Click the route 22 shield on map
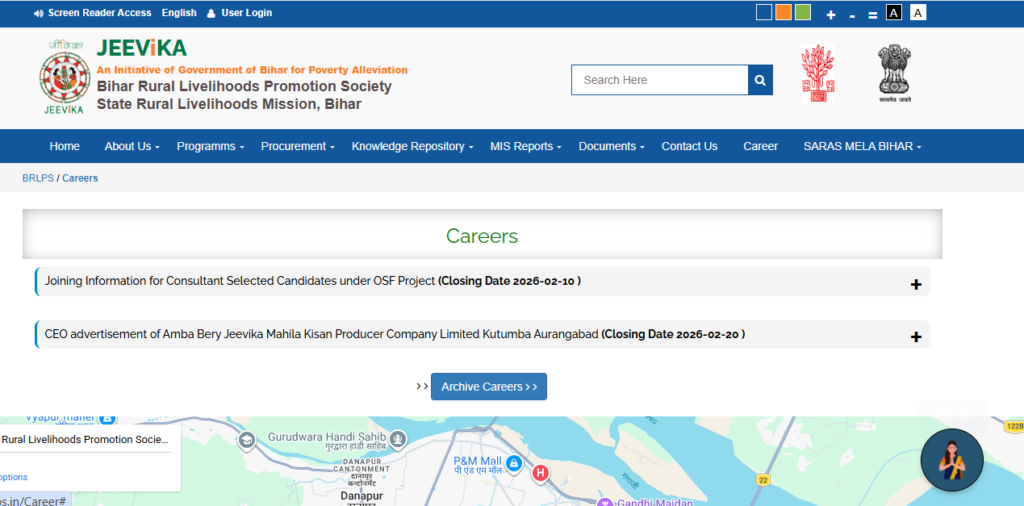 tap(762, 480)
